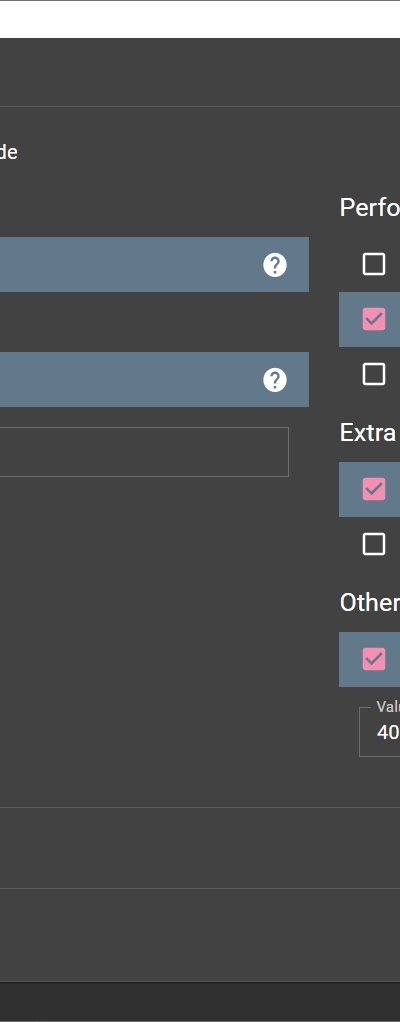The image size is (400, 1022).
Task: Click the Other section heading
Action: pyautogui.click(x=369, y=603)
